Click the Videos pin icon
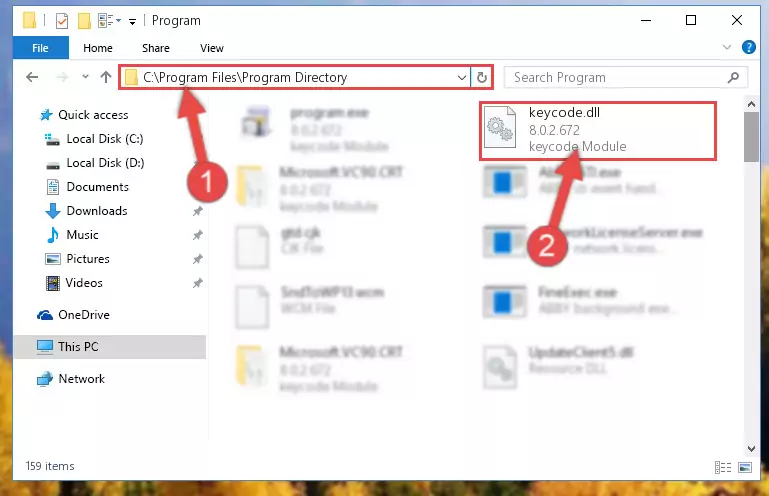769x496 pixels. pyautogui.click(x=197, y=283)
